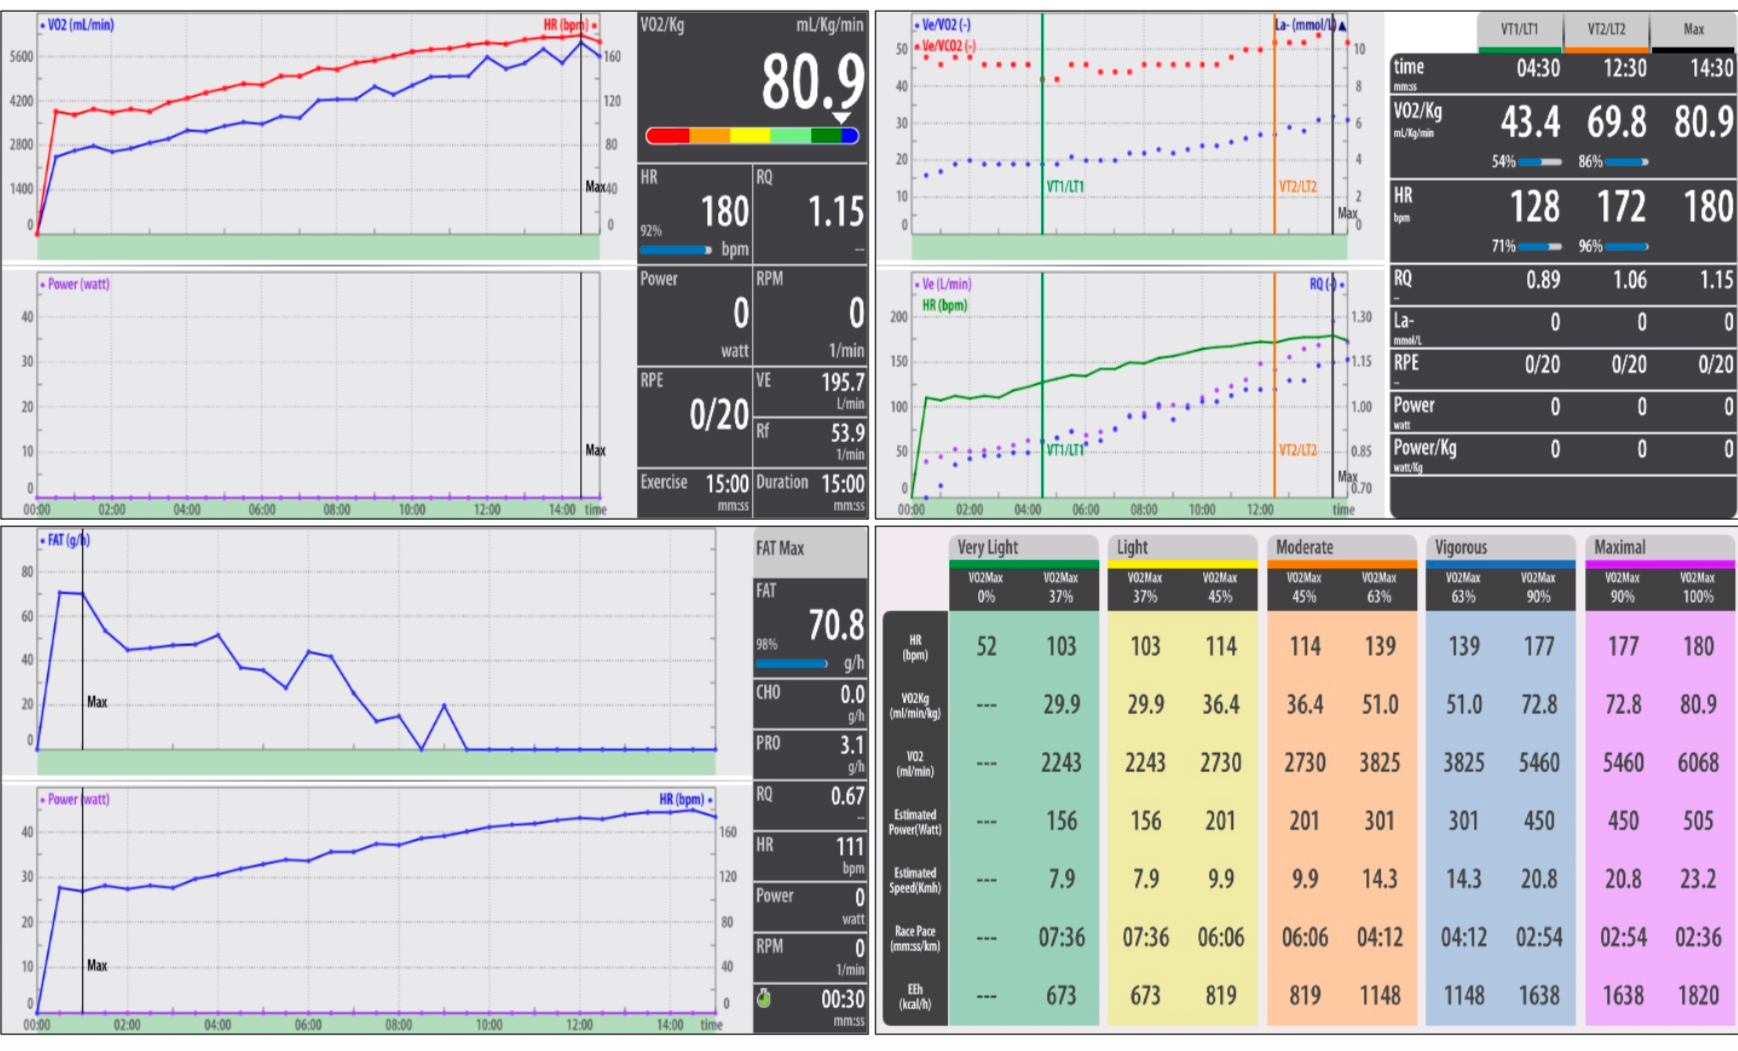
Task: Select the orange VT2/LT2 marker in the Ve/VO2 chart
Action: tap(1274, 124)
